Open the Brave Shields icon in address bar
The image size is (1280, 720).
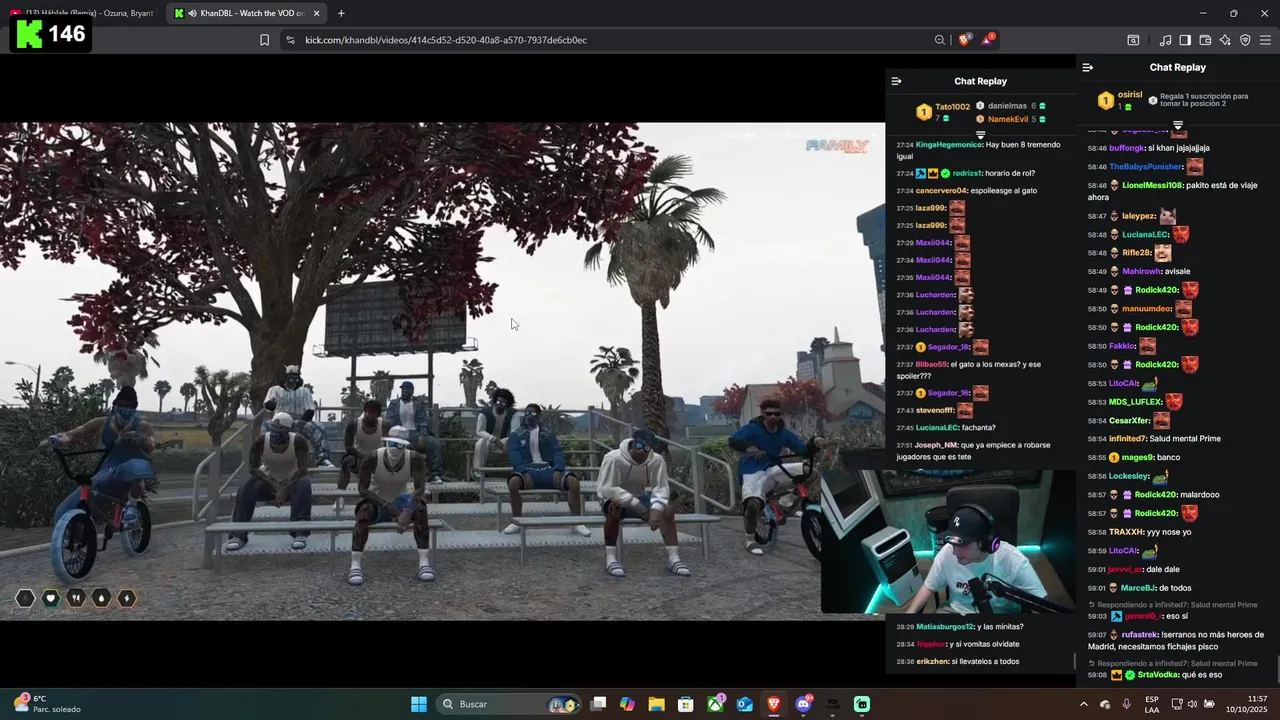[964, 40]
